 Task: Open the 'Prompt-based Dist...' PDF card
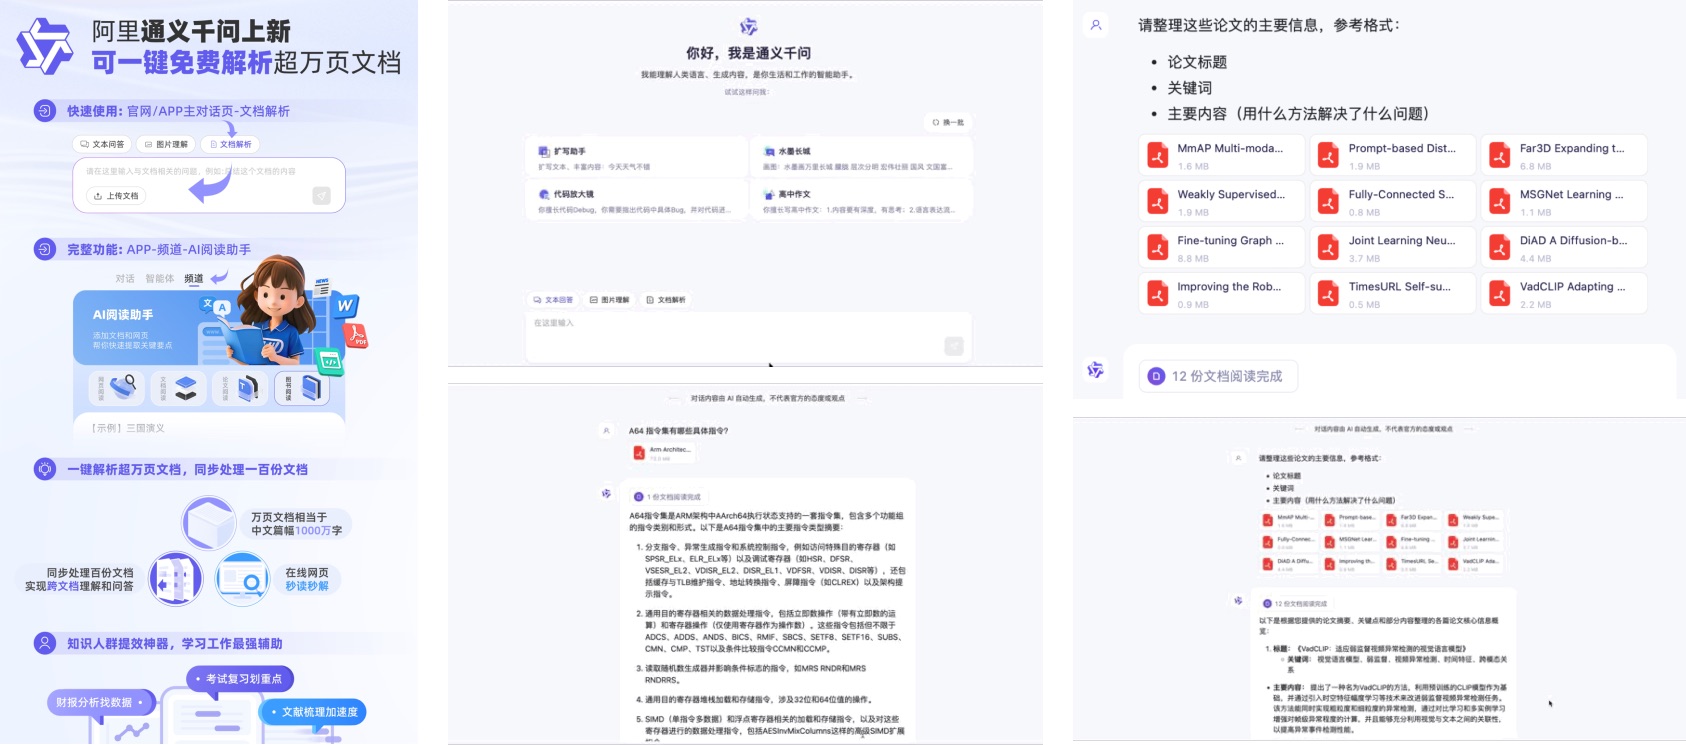coord(1393,155)
